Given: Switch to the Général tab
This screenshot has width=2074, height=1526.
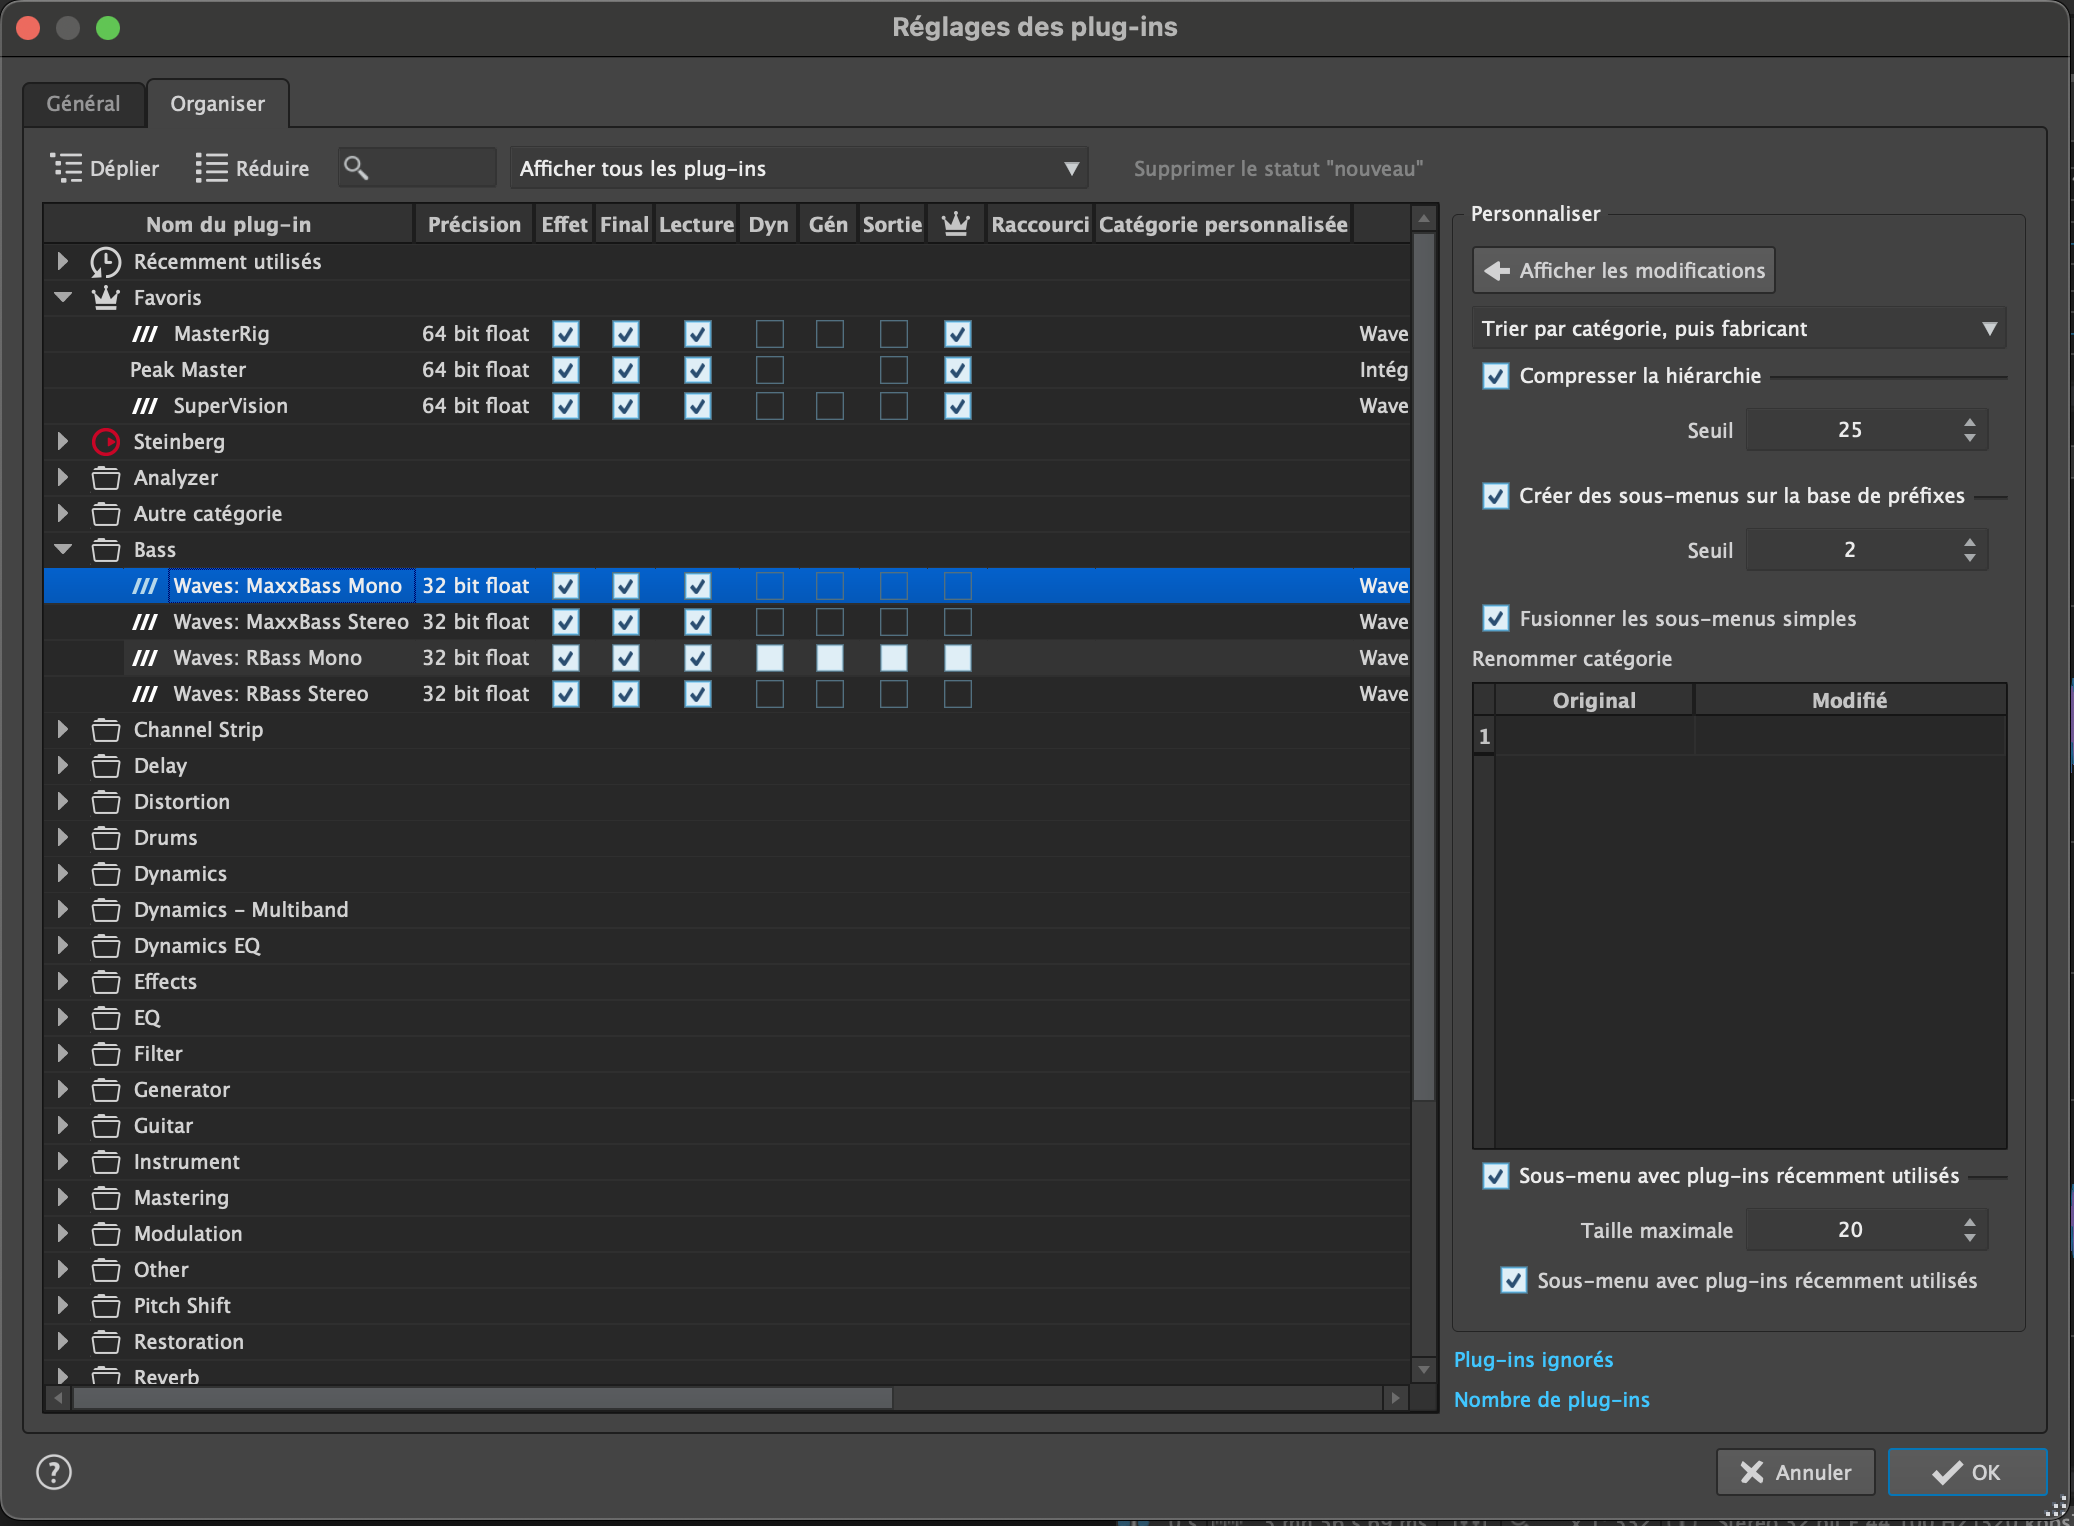Looking at the screenshot, I should point(84,103).
